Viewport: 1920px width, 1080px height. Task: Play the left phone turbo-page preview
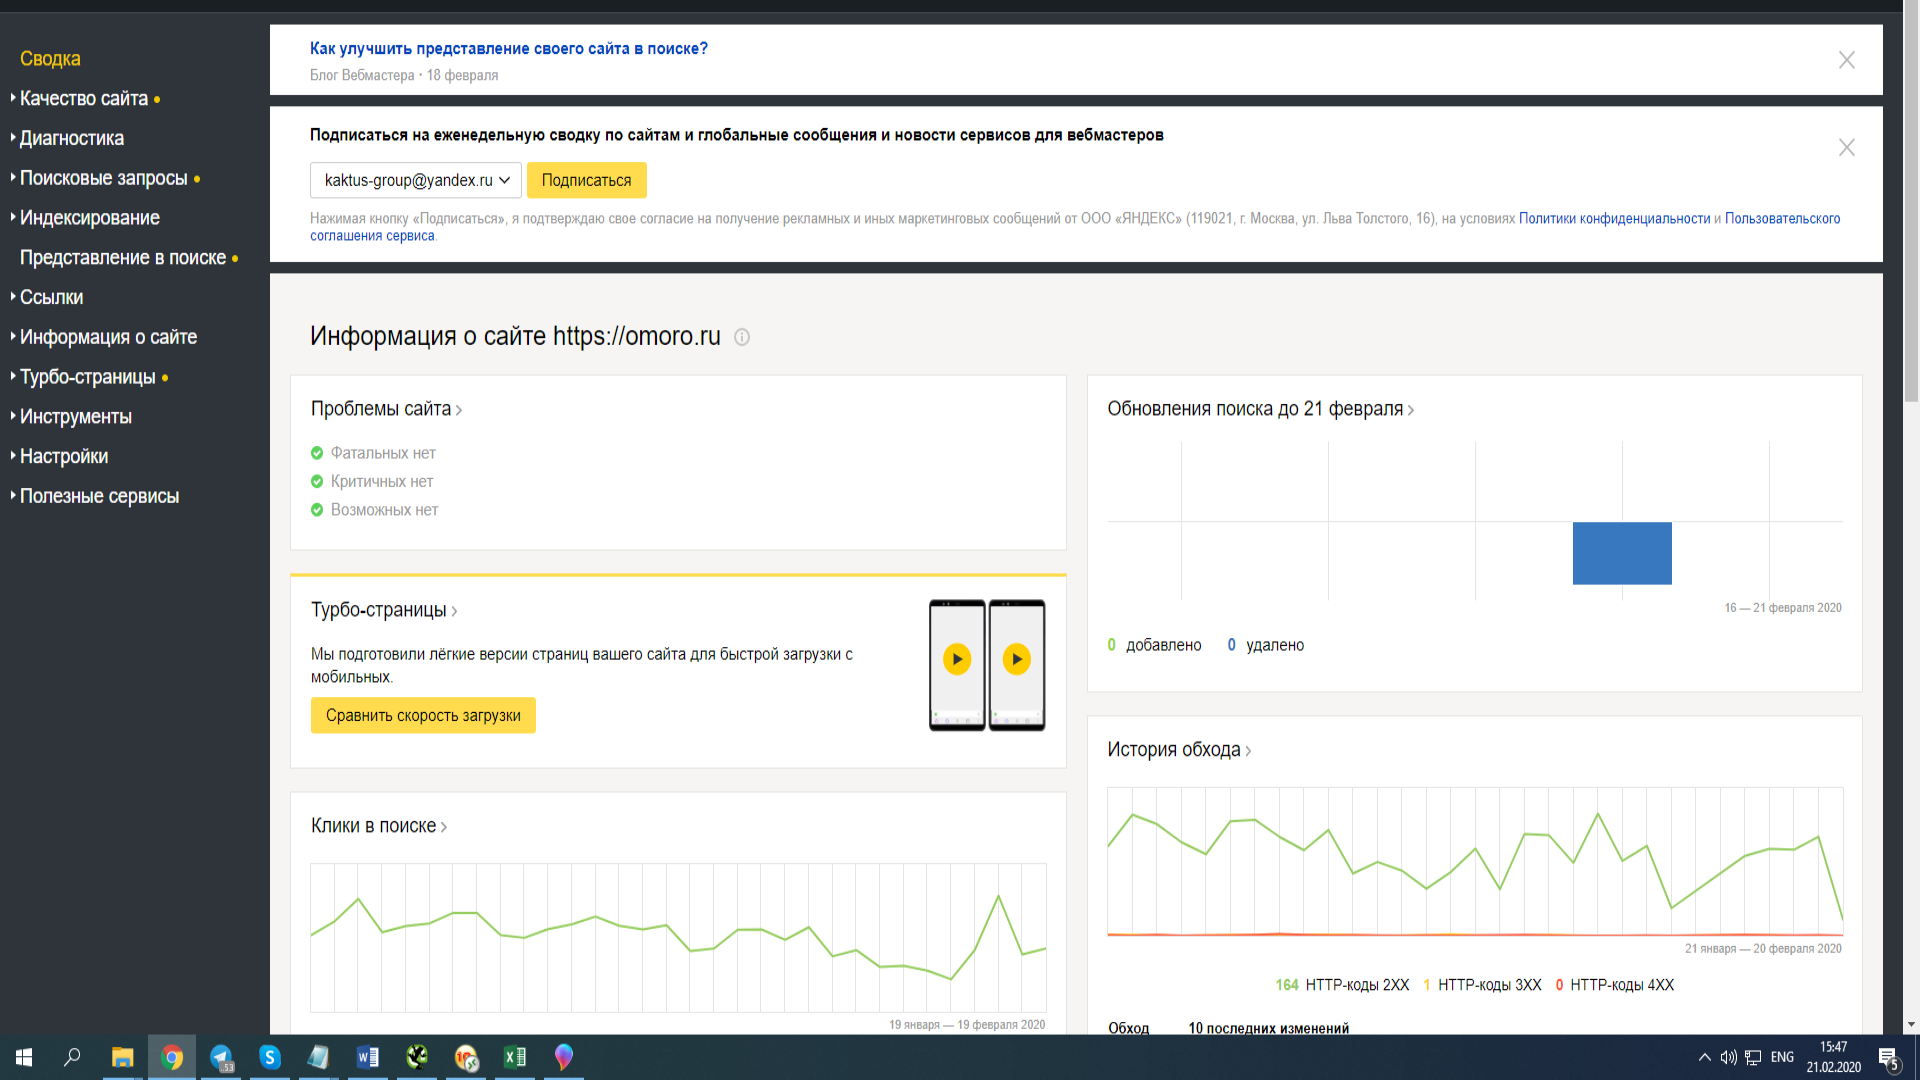(957, 659)
